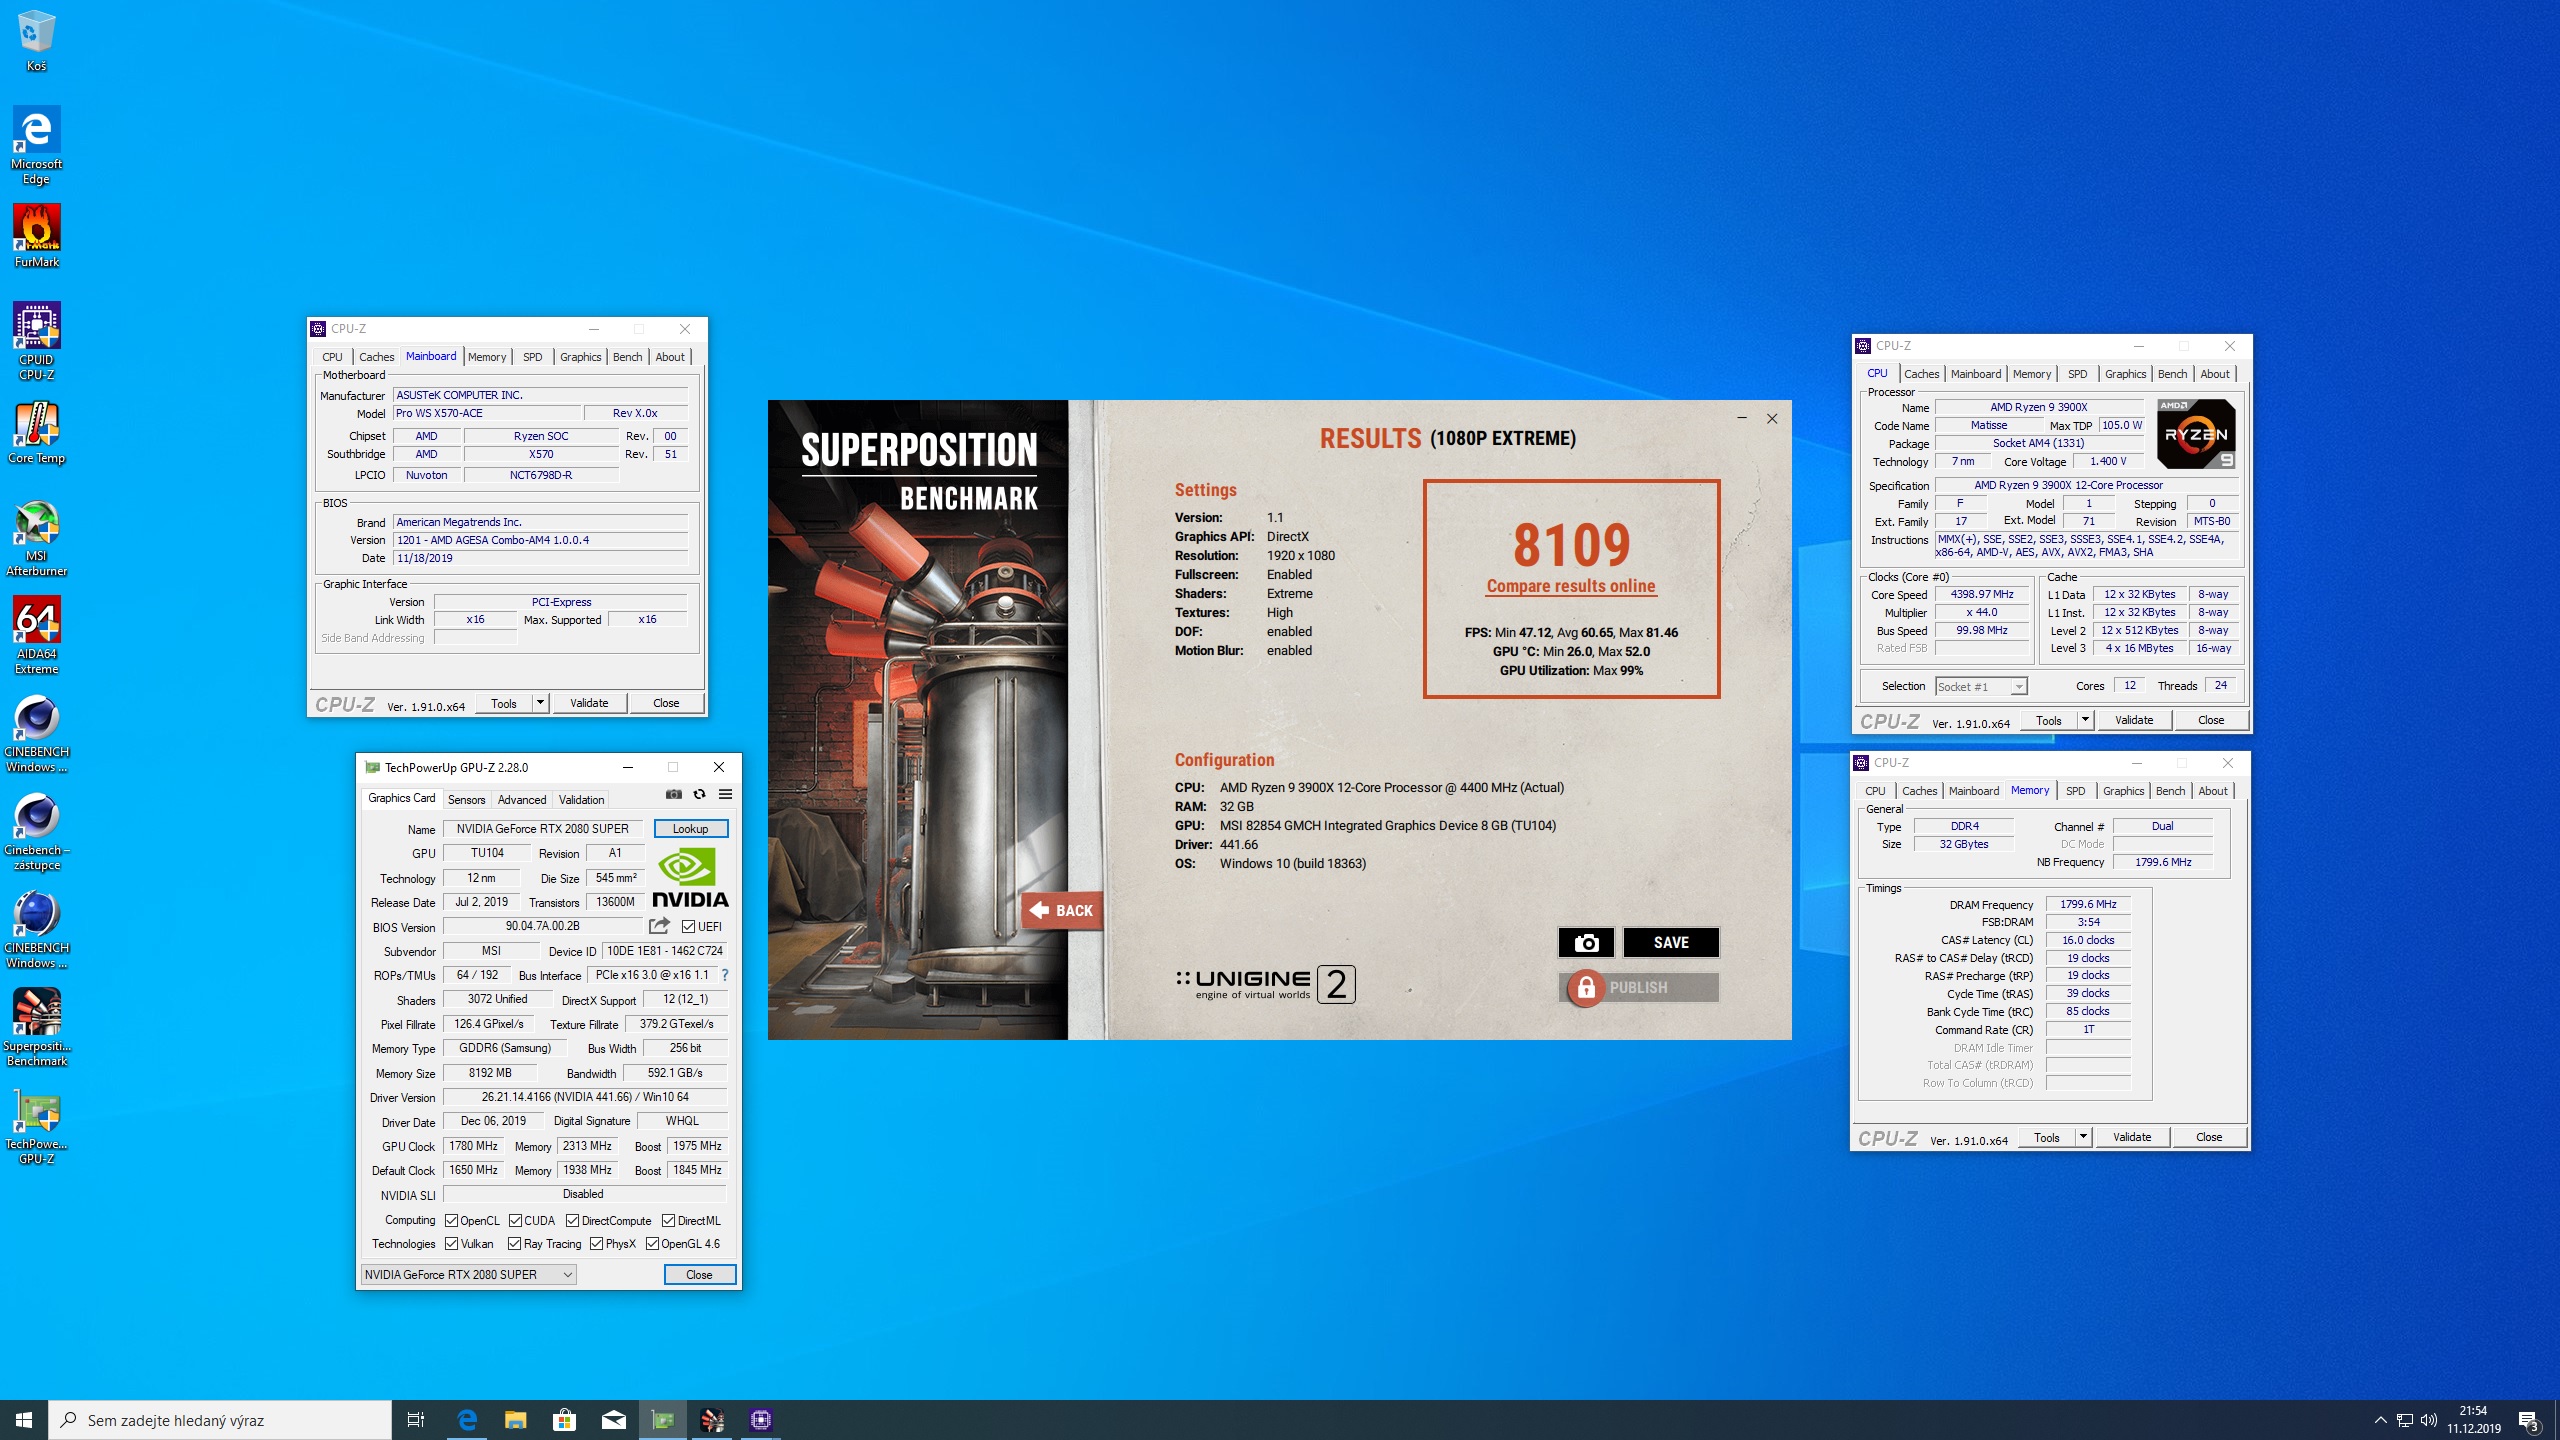
Task: Switch to Sensors tab in GPU-Z
Action: point(466,800)
